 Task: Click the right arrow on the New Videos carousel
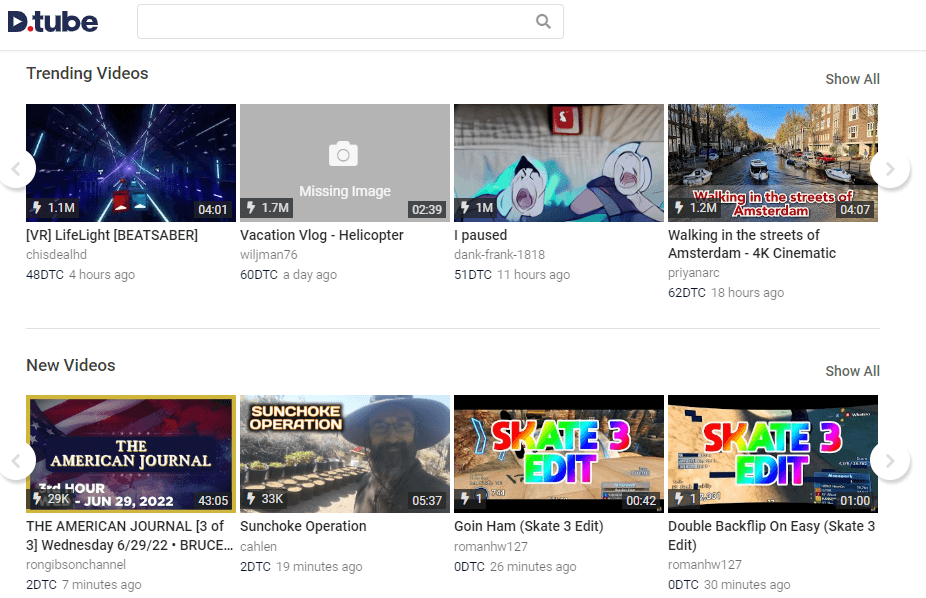point(890,461)
